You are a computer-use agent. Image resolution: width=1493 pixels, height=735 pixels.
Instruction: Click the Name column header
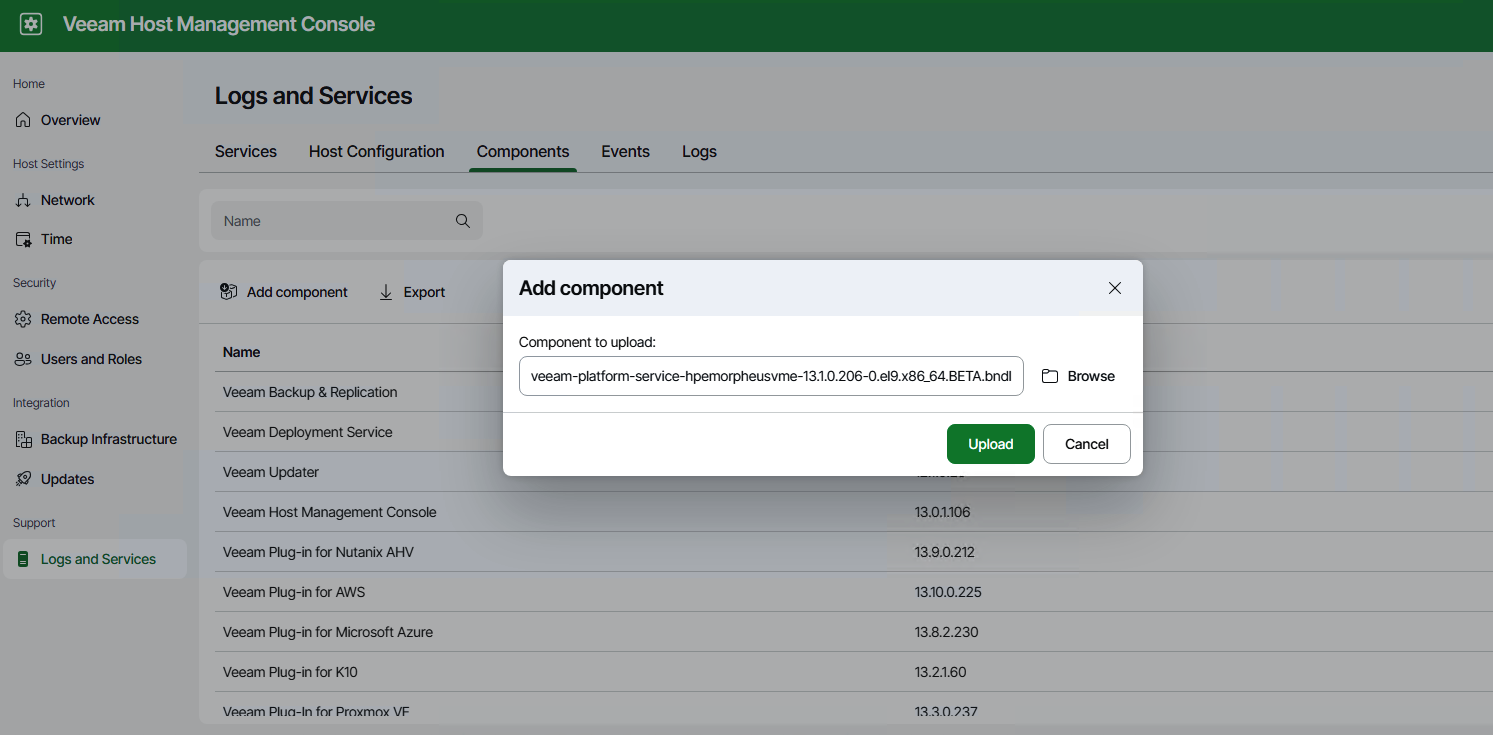(x=241, y=352)
